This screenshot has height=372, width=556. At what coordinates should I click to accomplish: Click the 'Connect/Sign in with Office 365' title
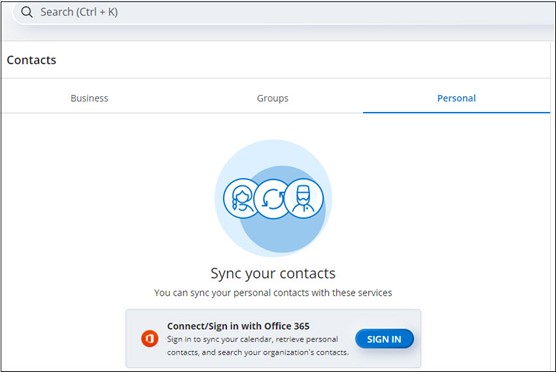coord(238,326)
